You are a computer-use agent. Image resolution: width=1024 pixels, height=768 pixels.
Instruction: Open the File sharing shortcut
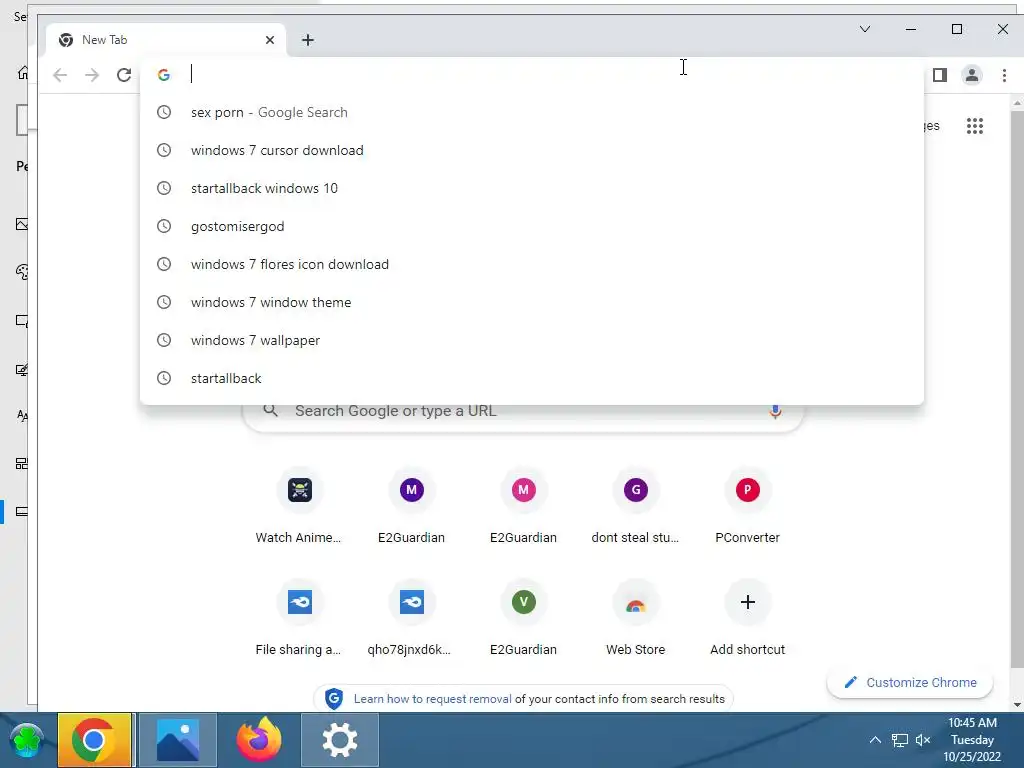(x=298, y=620)
